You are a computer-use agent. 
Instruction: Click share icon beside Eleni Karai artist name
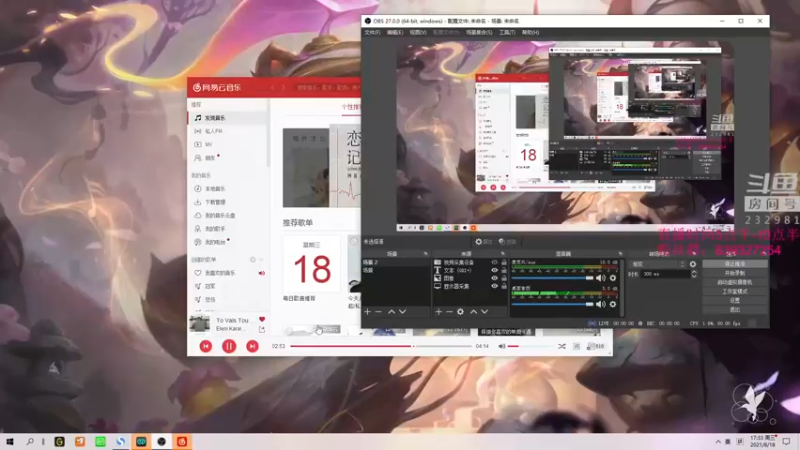pos(262,330)
